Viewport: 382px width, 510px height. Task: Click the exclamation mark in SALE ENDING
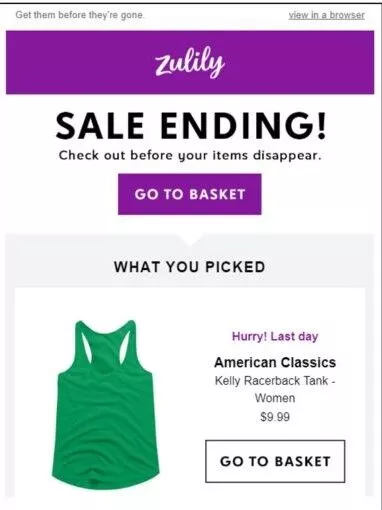321,126
